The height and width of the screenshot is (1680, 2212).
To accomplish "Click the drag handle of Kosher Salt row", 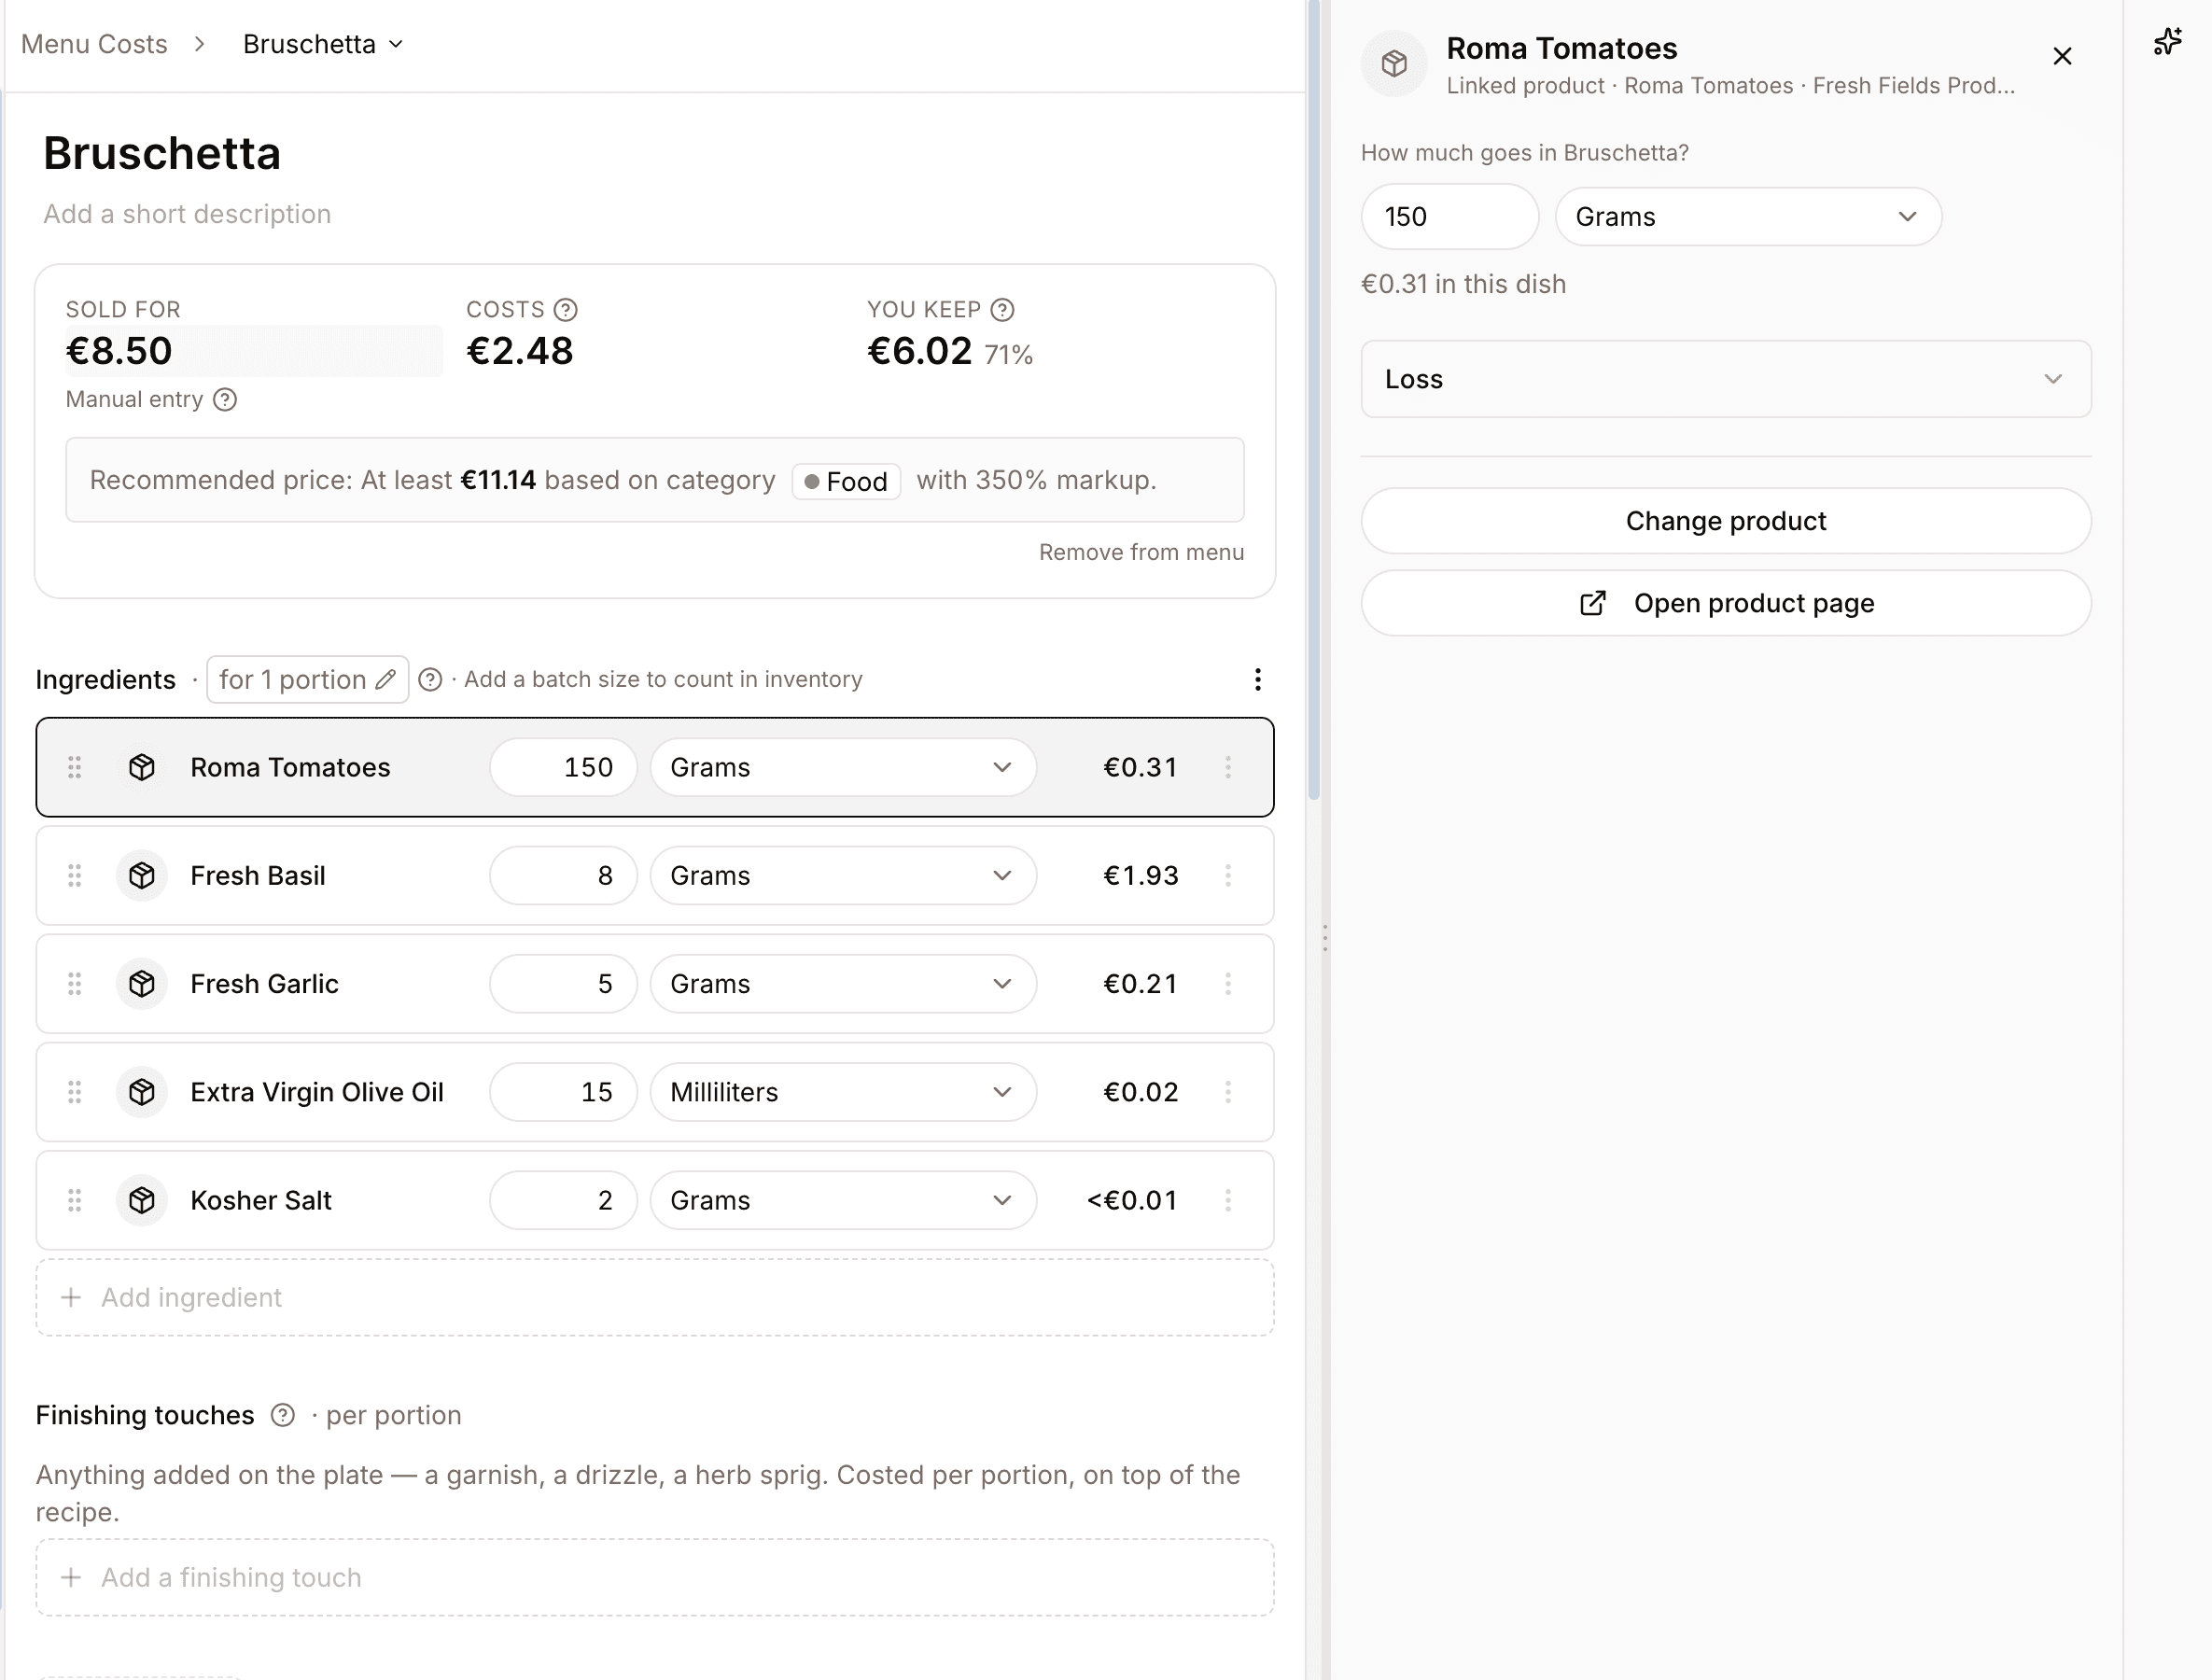I will [x=74, y=1200].
